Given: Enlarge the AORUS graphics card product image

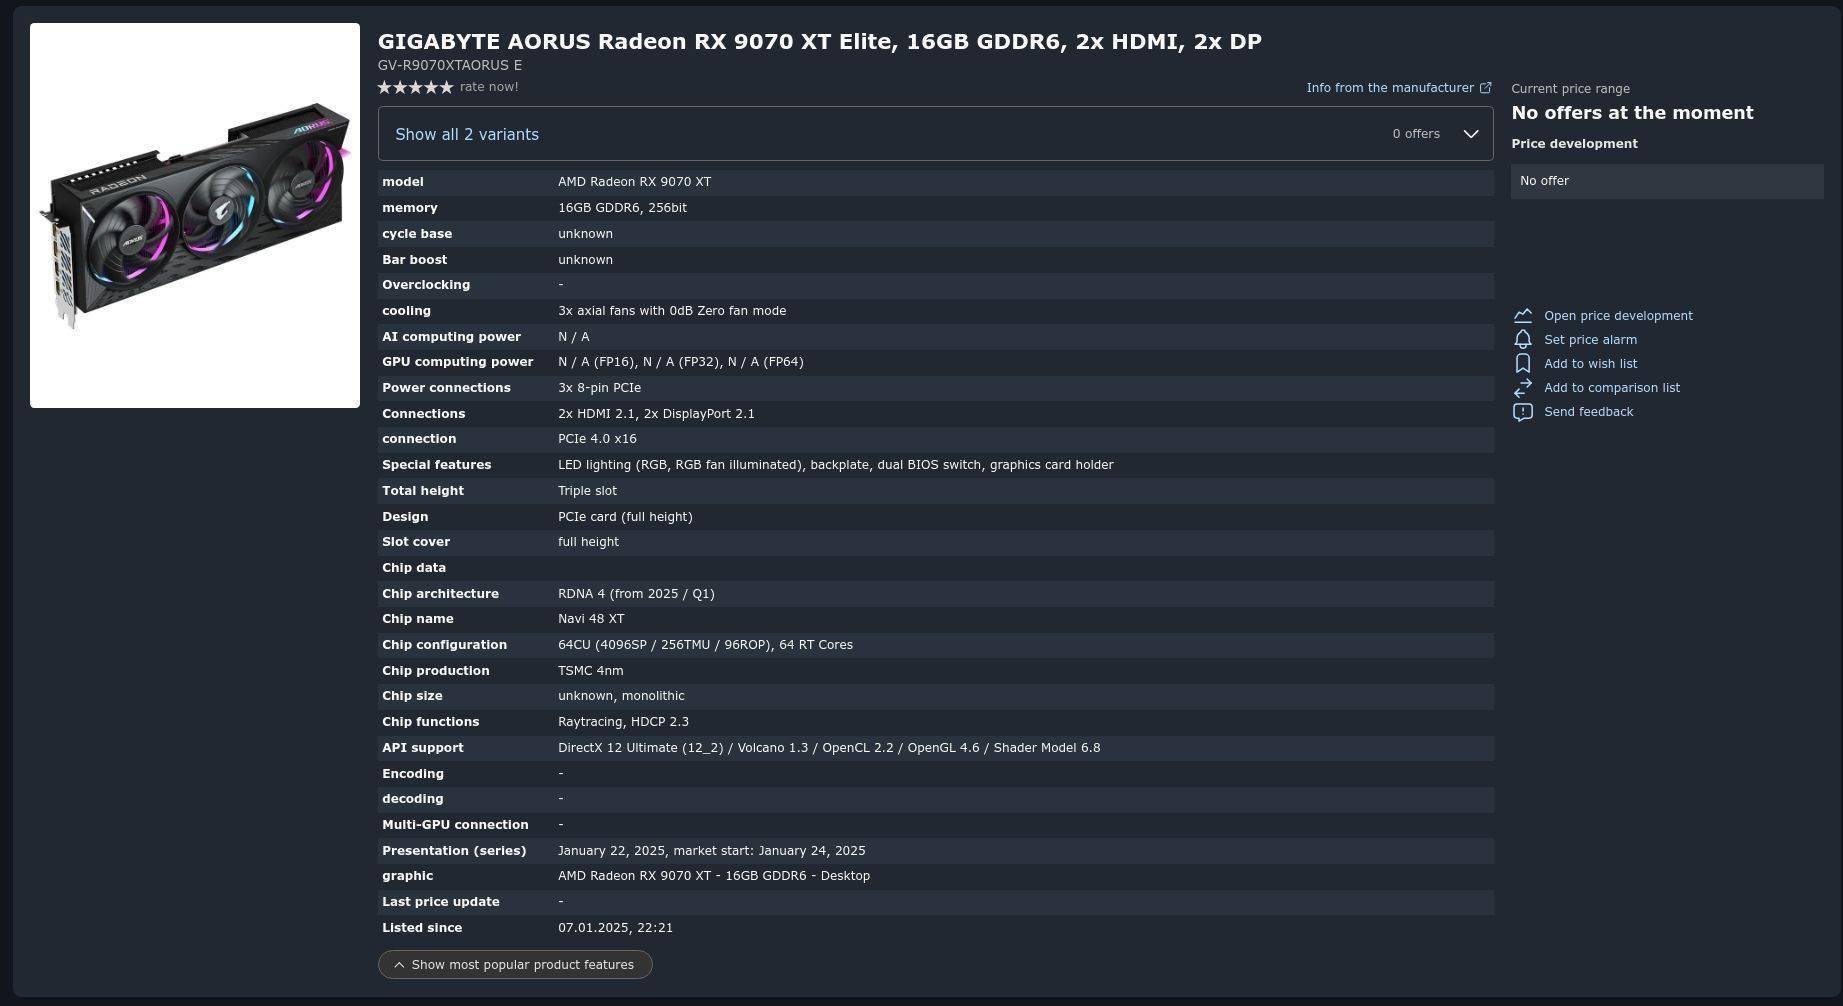Looking at the screenshot, I should [195, 215].
